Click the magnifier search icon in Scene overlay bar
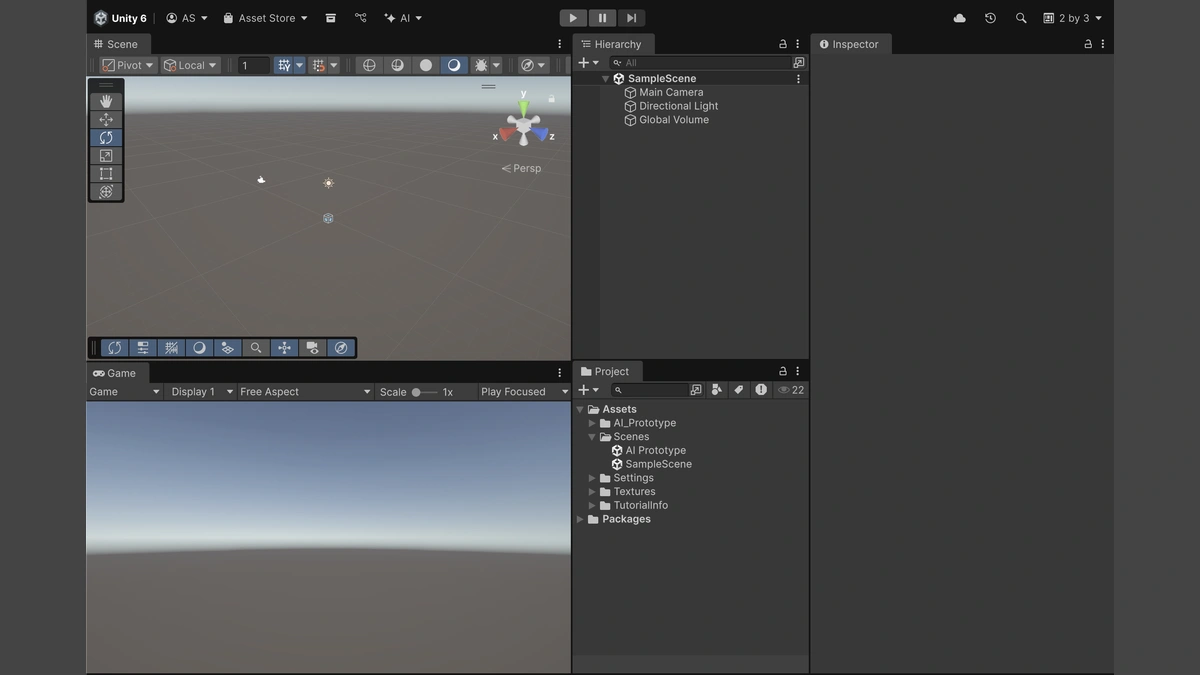The image size is (1200, 675). pos(256,348)
